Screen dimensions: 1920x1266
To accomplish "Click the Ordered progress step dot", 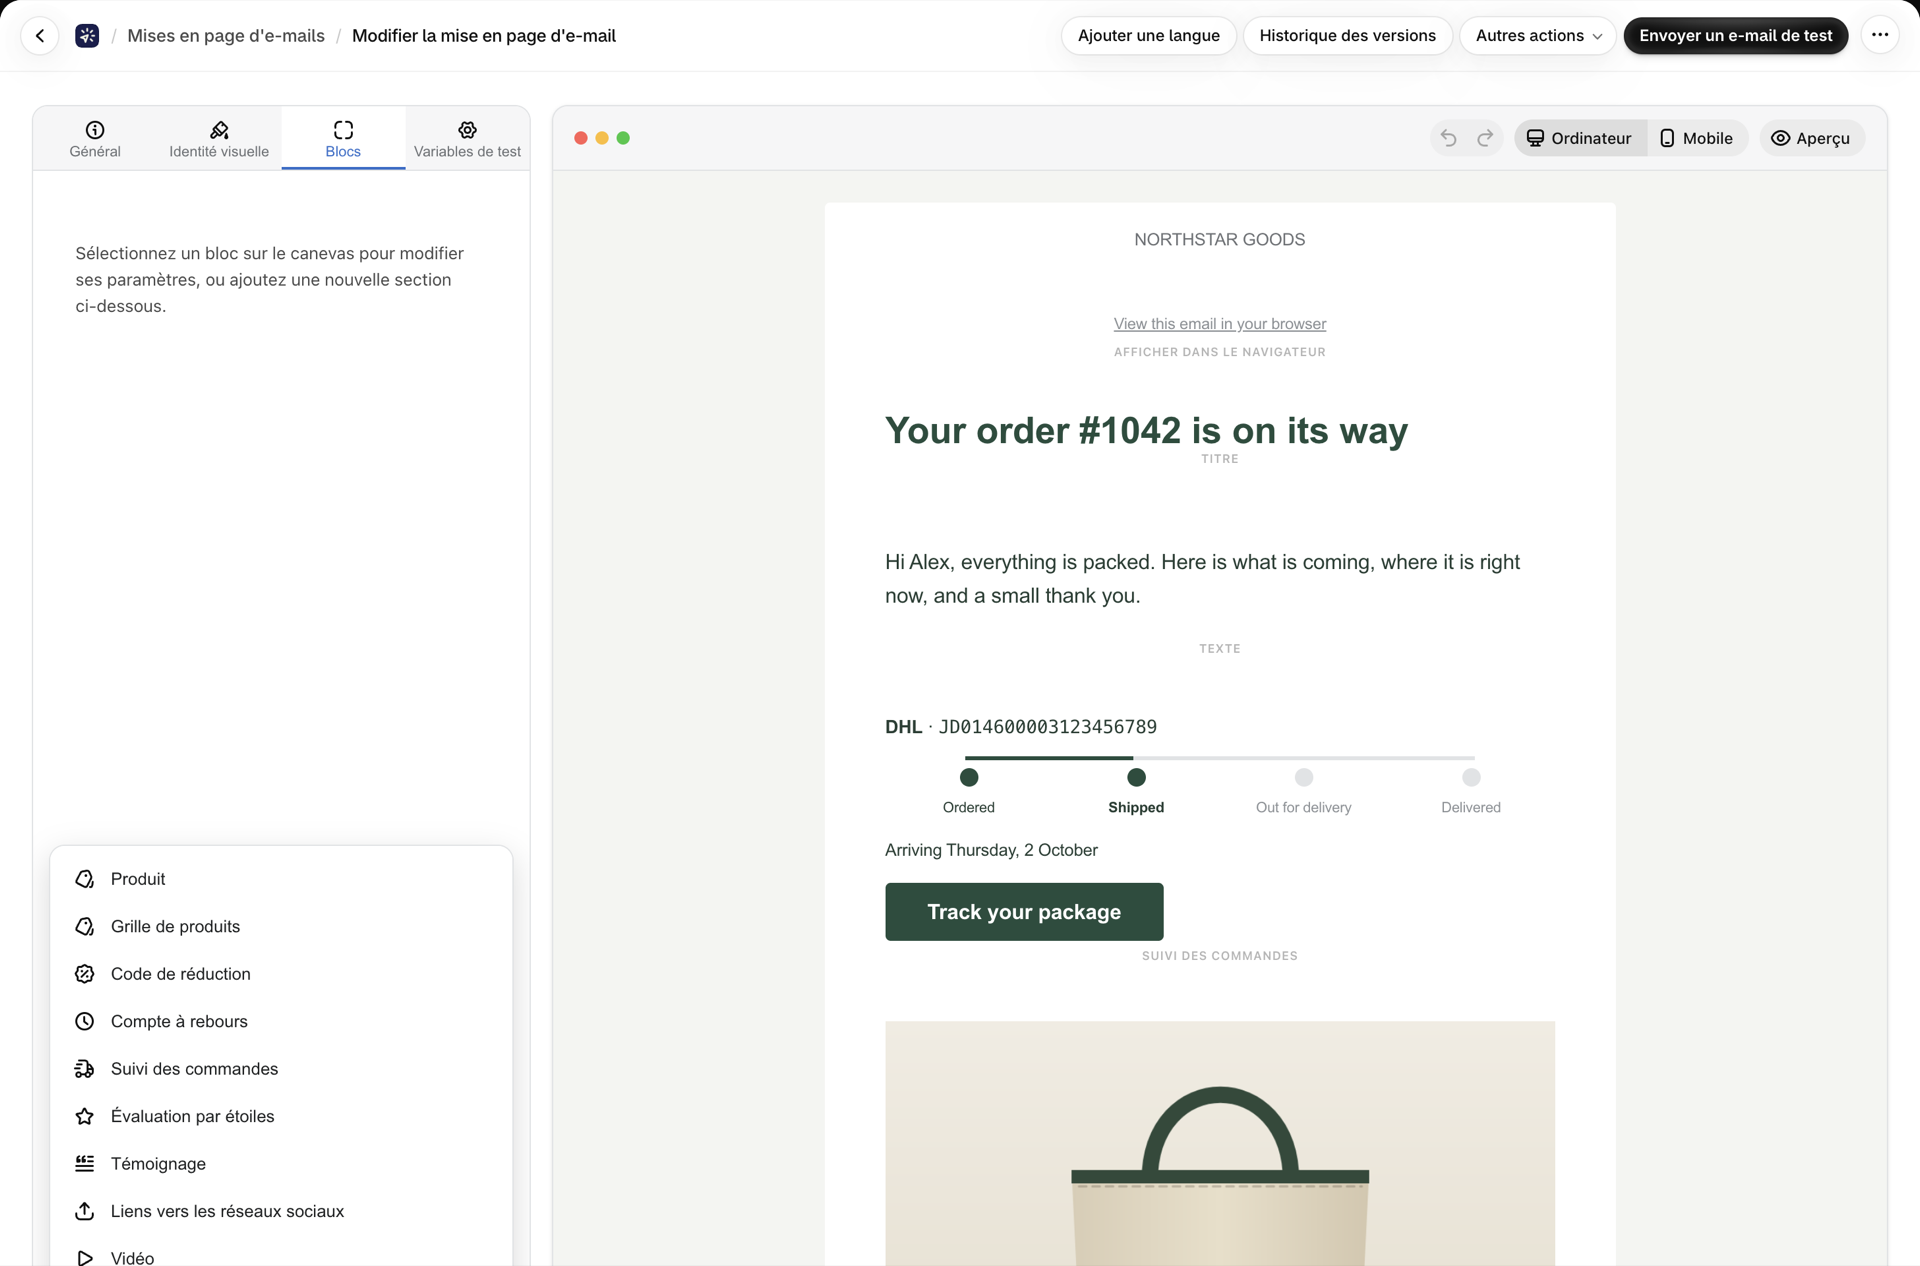I will [x=969, y=777].
